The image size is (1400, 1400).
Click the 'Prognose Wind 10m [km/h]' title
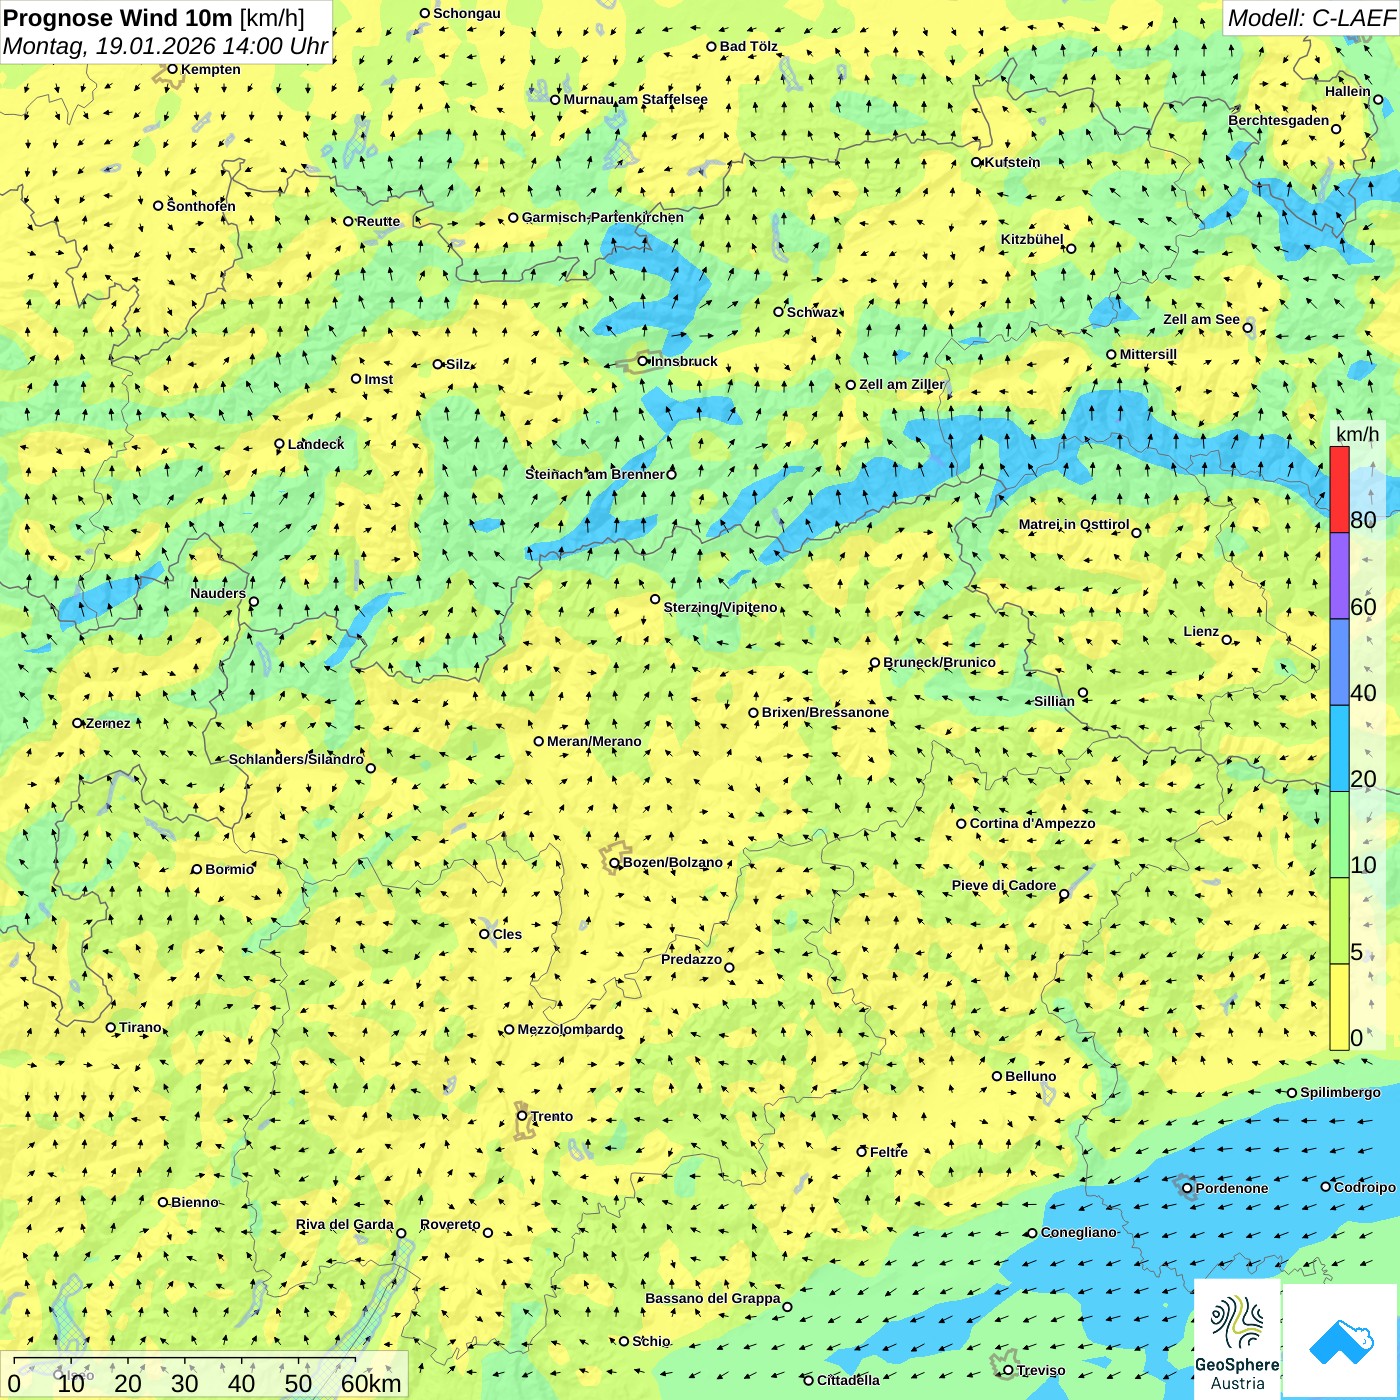154,17
